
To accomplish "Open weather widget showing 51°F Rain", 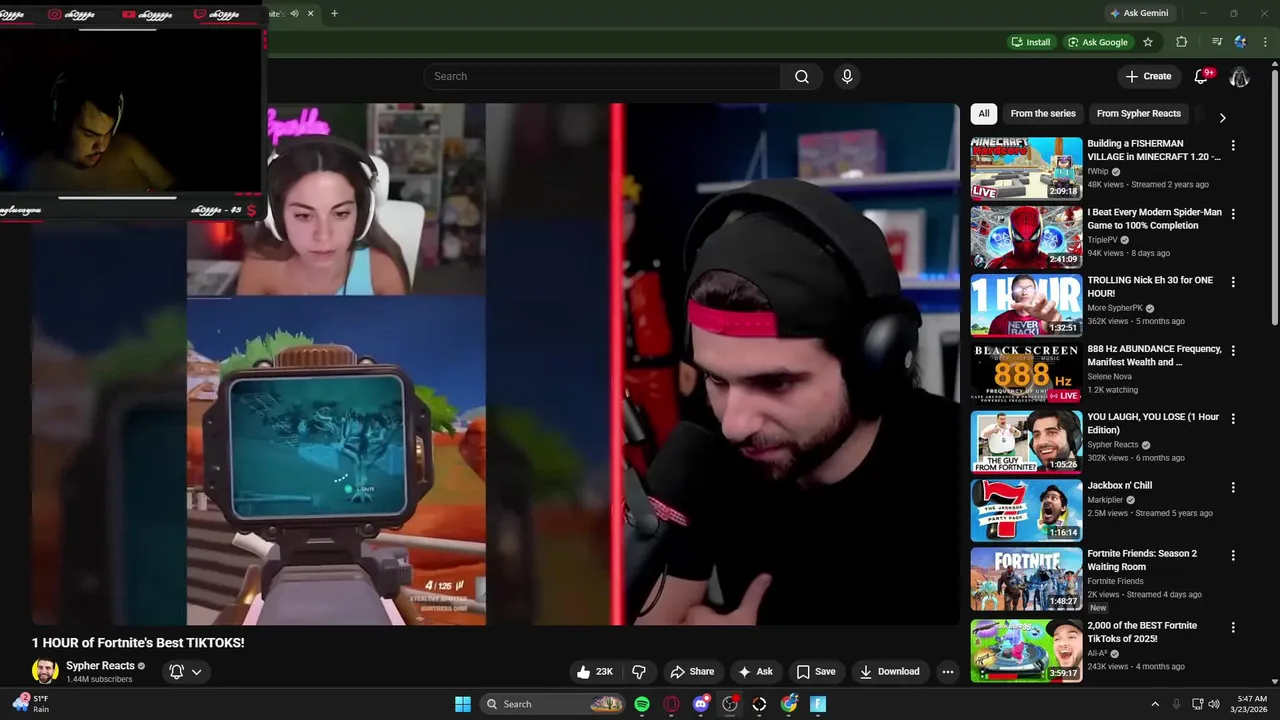I will coord(30,704).
